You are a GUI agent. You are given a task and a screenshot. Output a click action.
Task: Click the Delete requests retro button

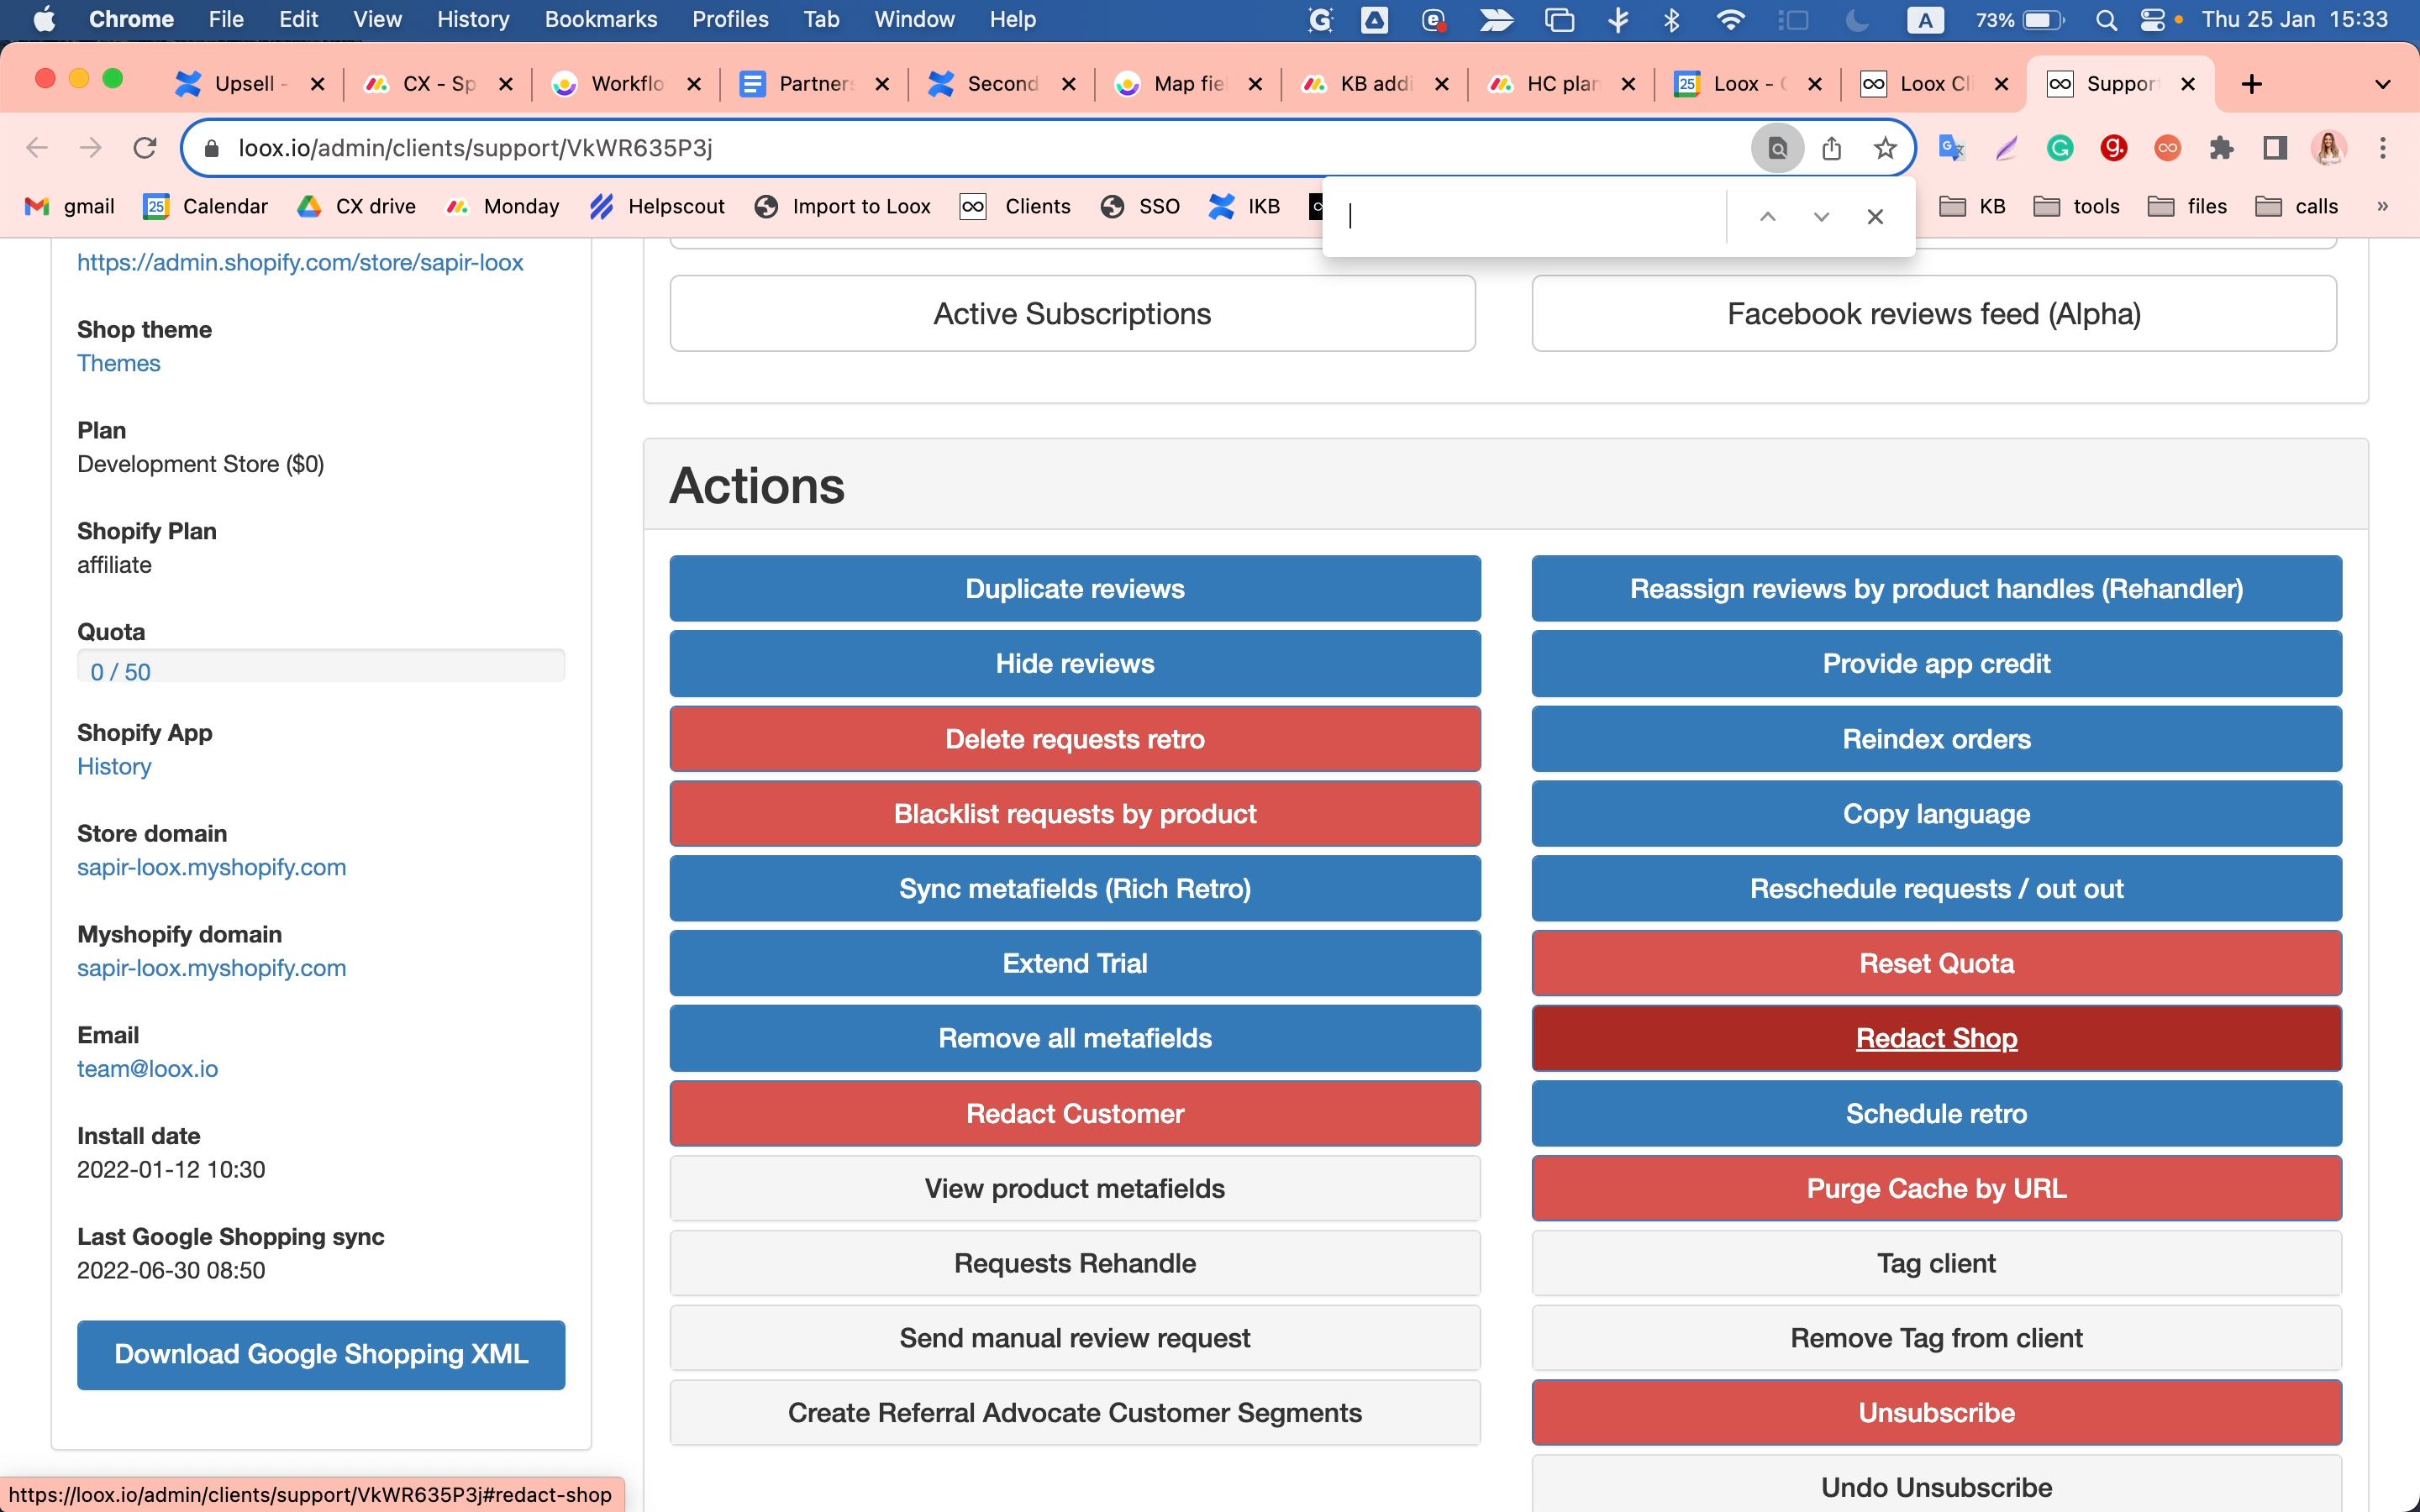coord(1074,739)
